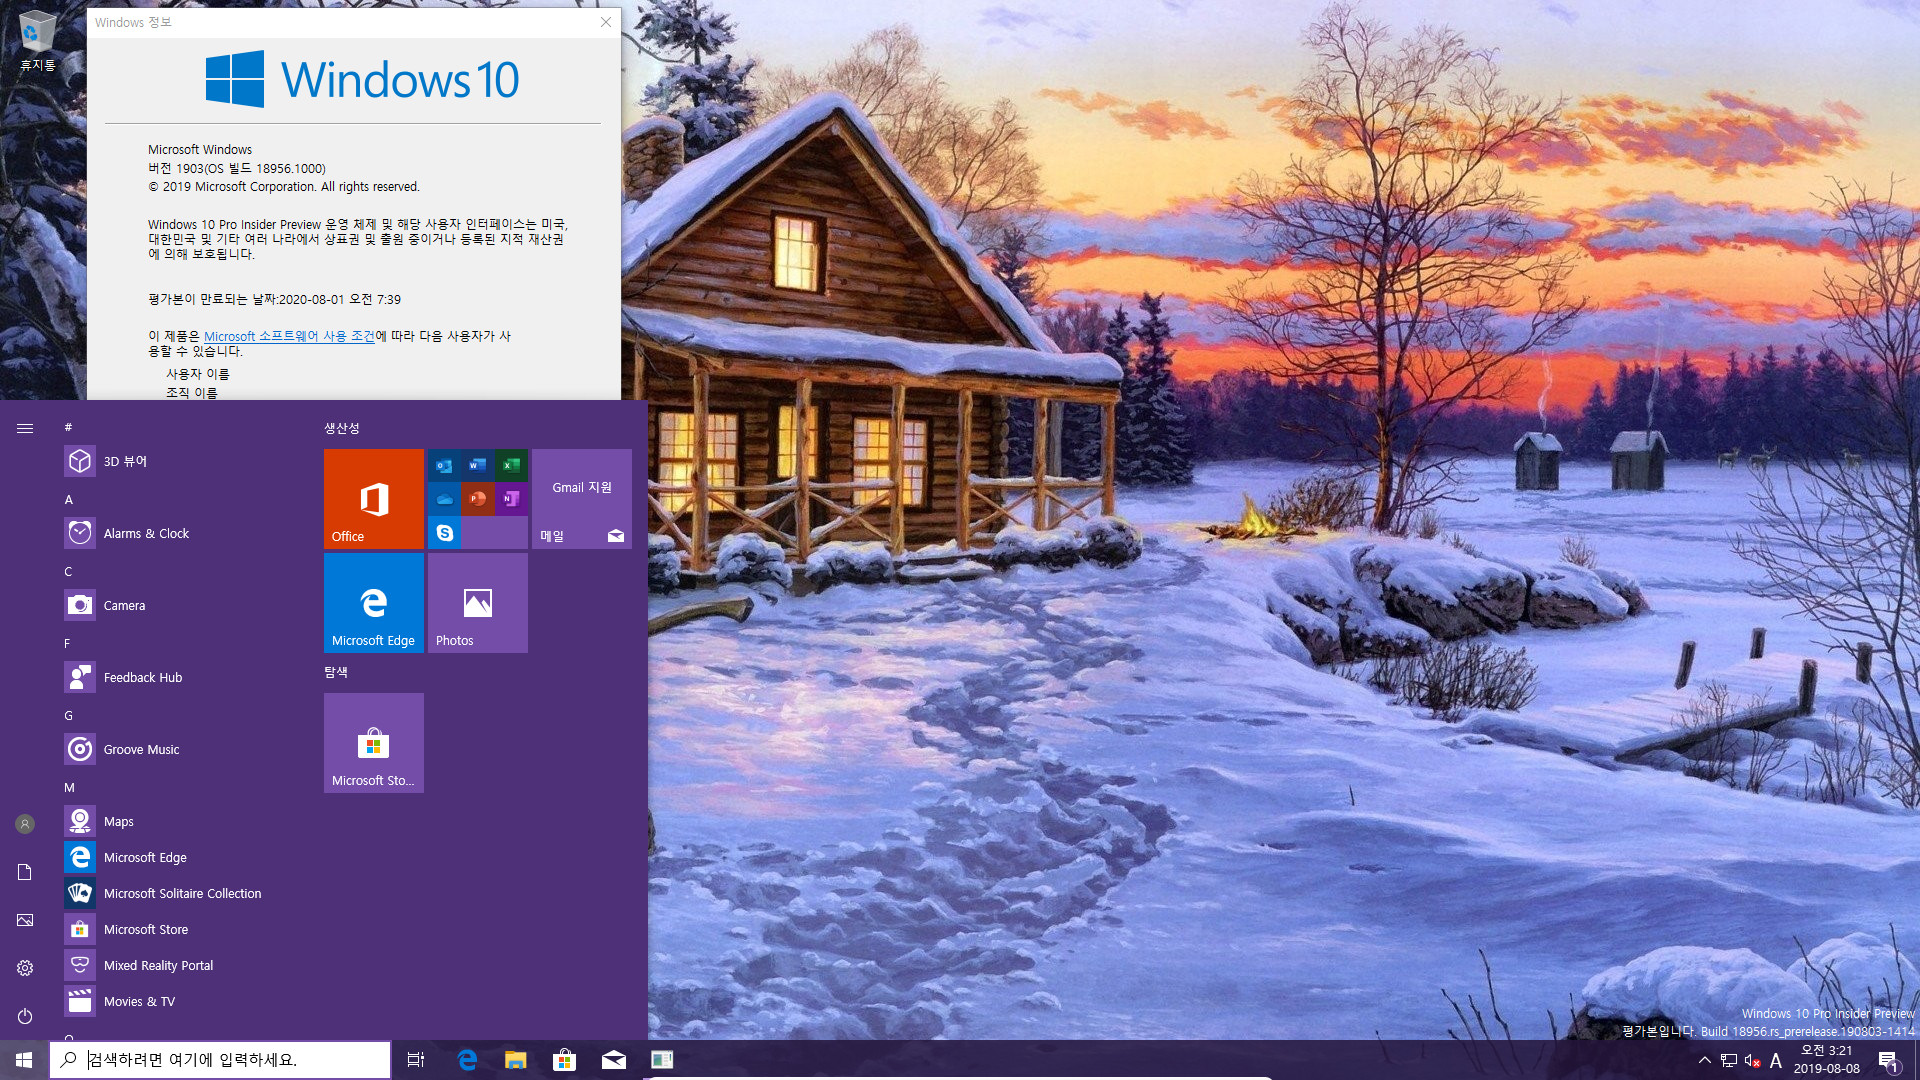This screenshot has width=1920, height=1080.
Task: Launch Edge from the taskbar
Action: click(x=467, y=1060)
